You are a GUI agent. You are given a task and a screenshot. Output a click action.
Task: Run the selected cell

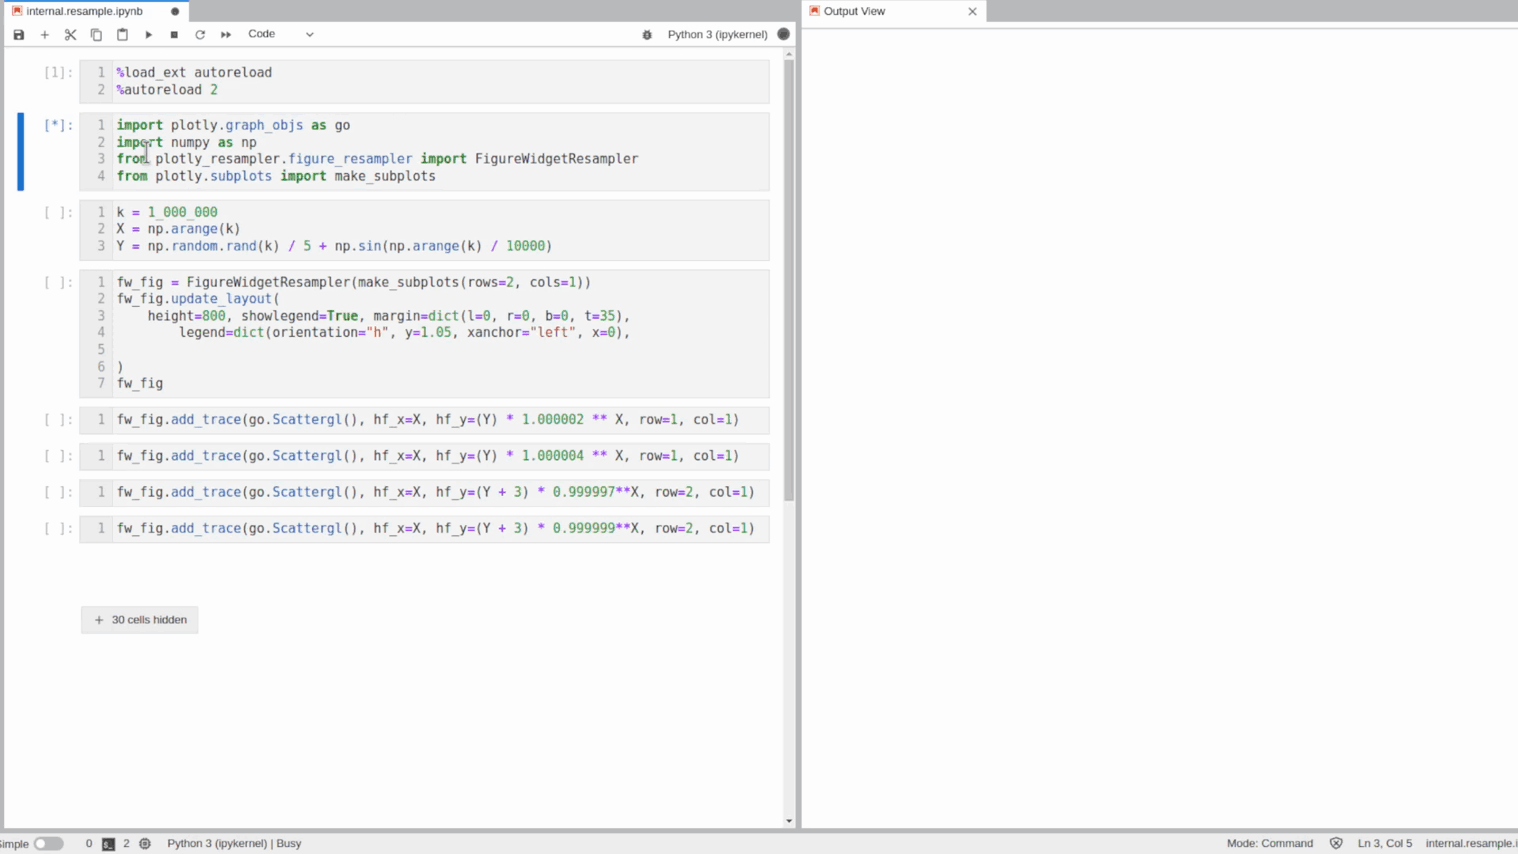(x=148, y=34)
